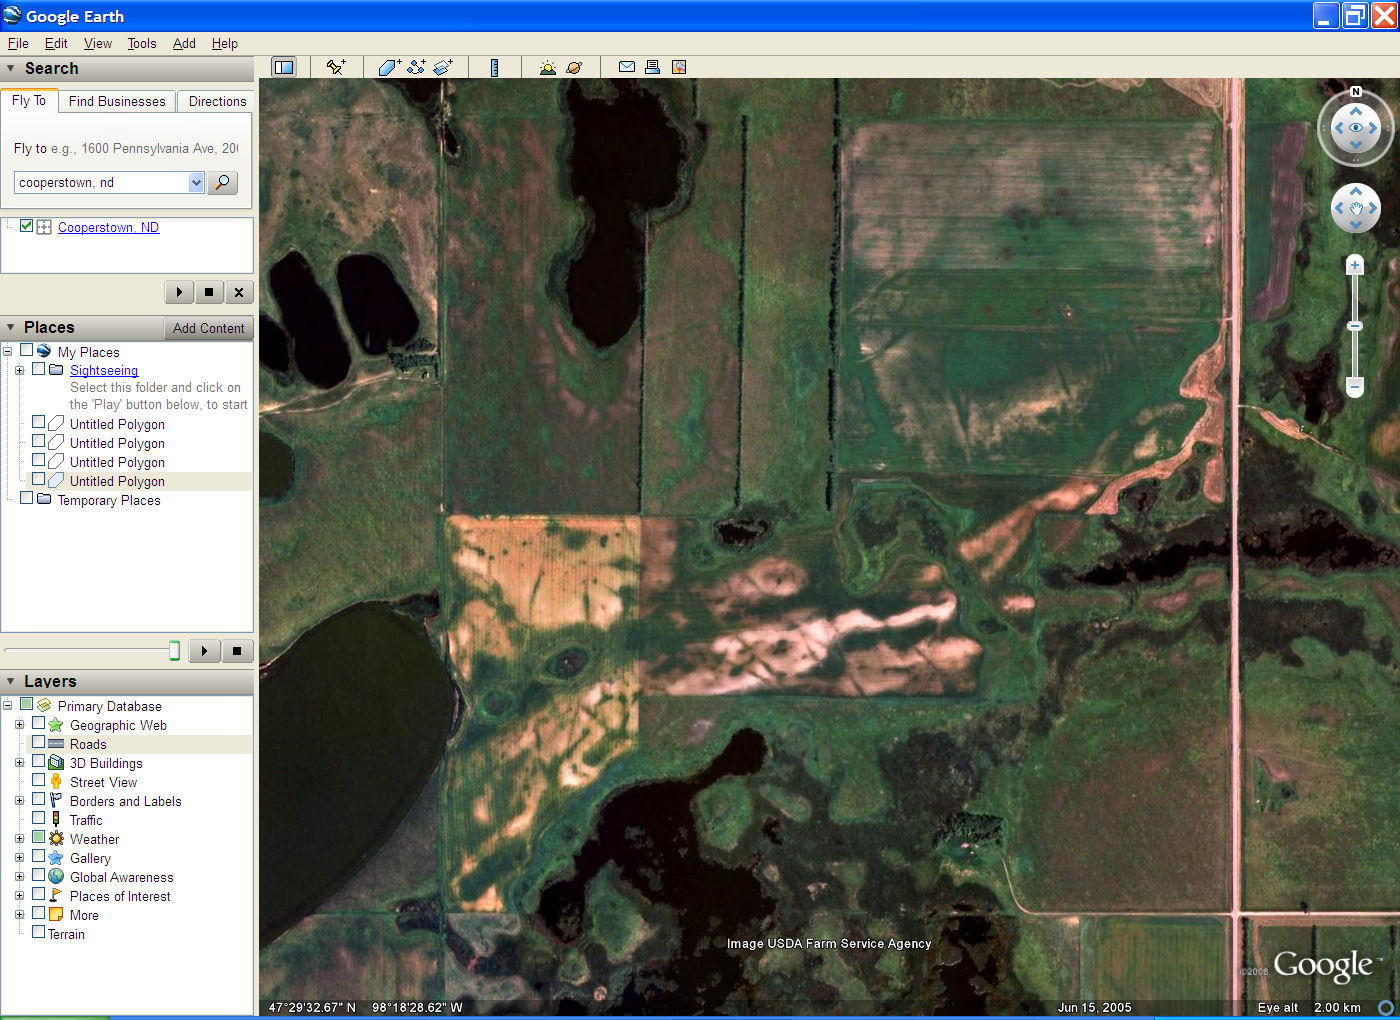The height and width of the screenshot is (1020, 1400).
Task: Check the Sightseeing folder checkbox
Action: point(39,368)
